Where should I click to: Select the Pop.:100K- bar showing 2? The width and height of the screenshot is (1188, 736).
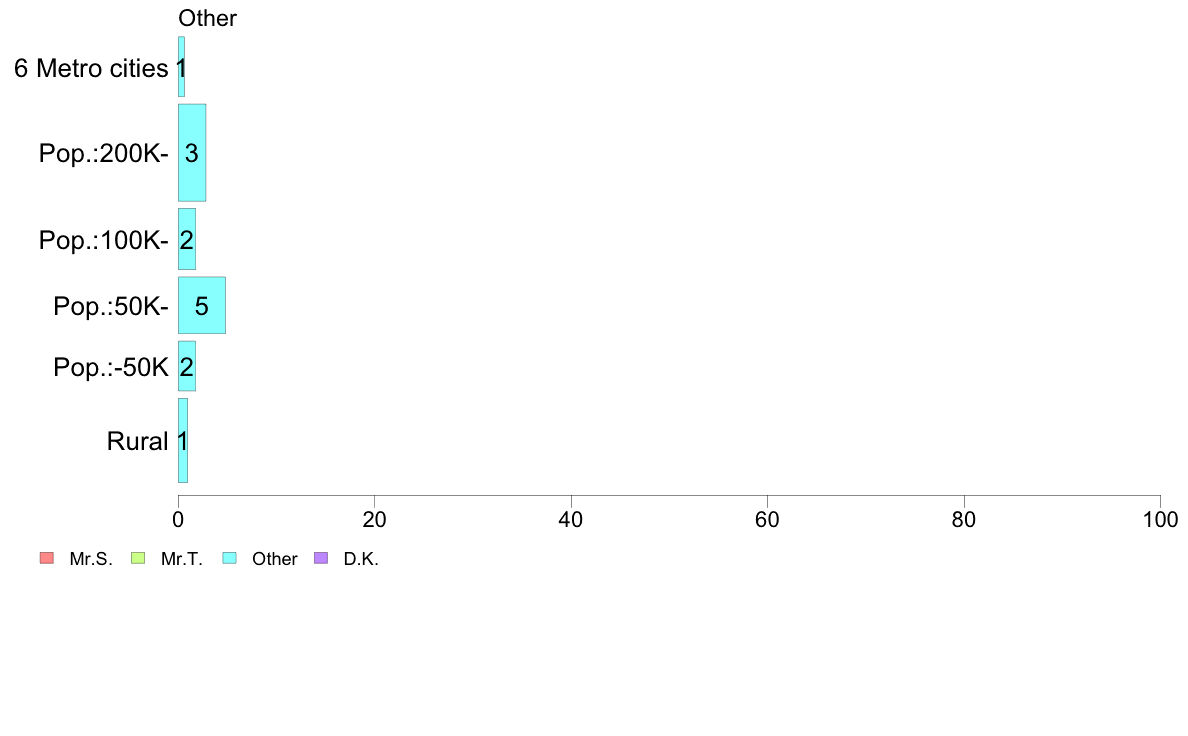tap(186, 240)
